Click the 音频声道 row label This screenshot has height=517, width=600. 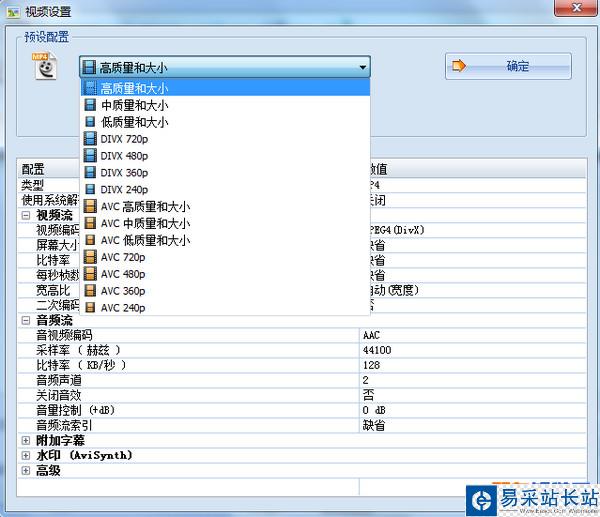point(59,380)
